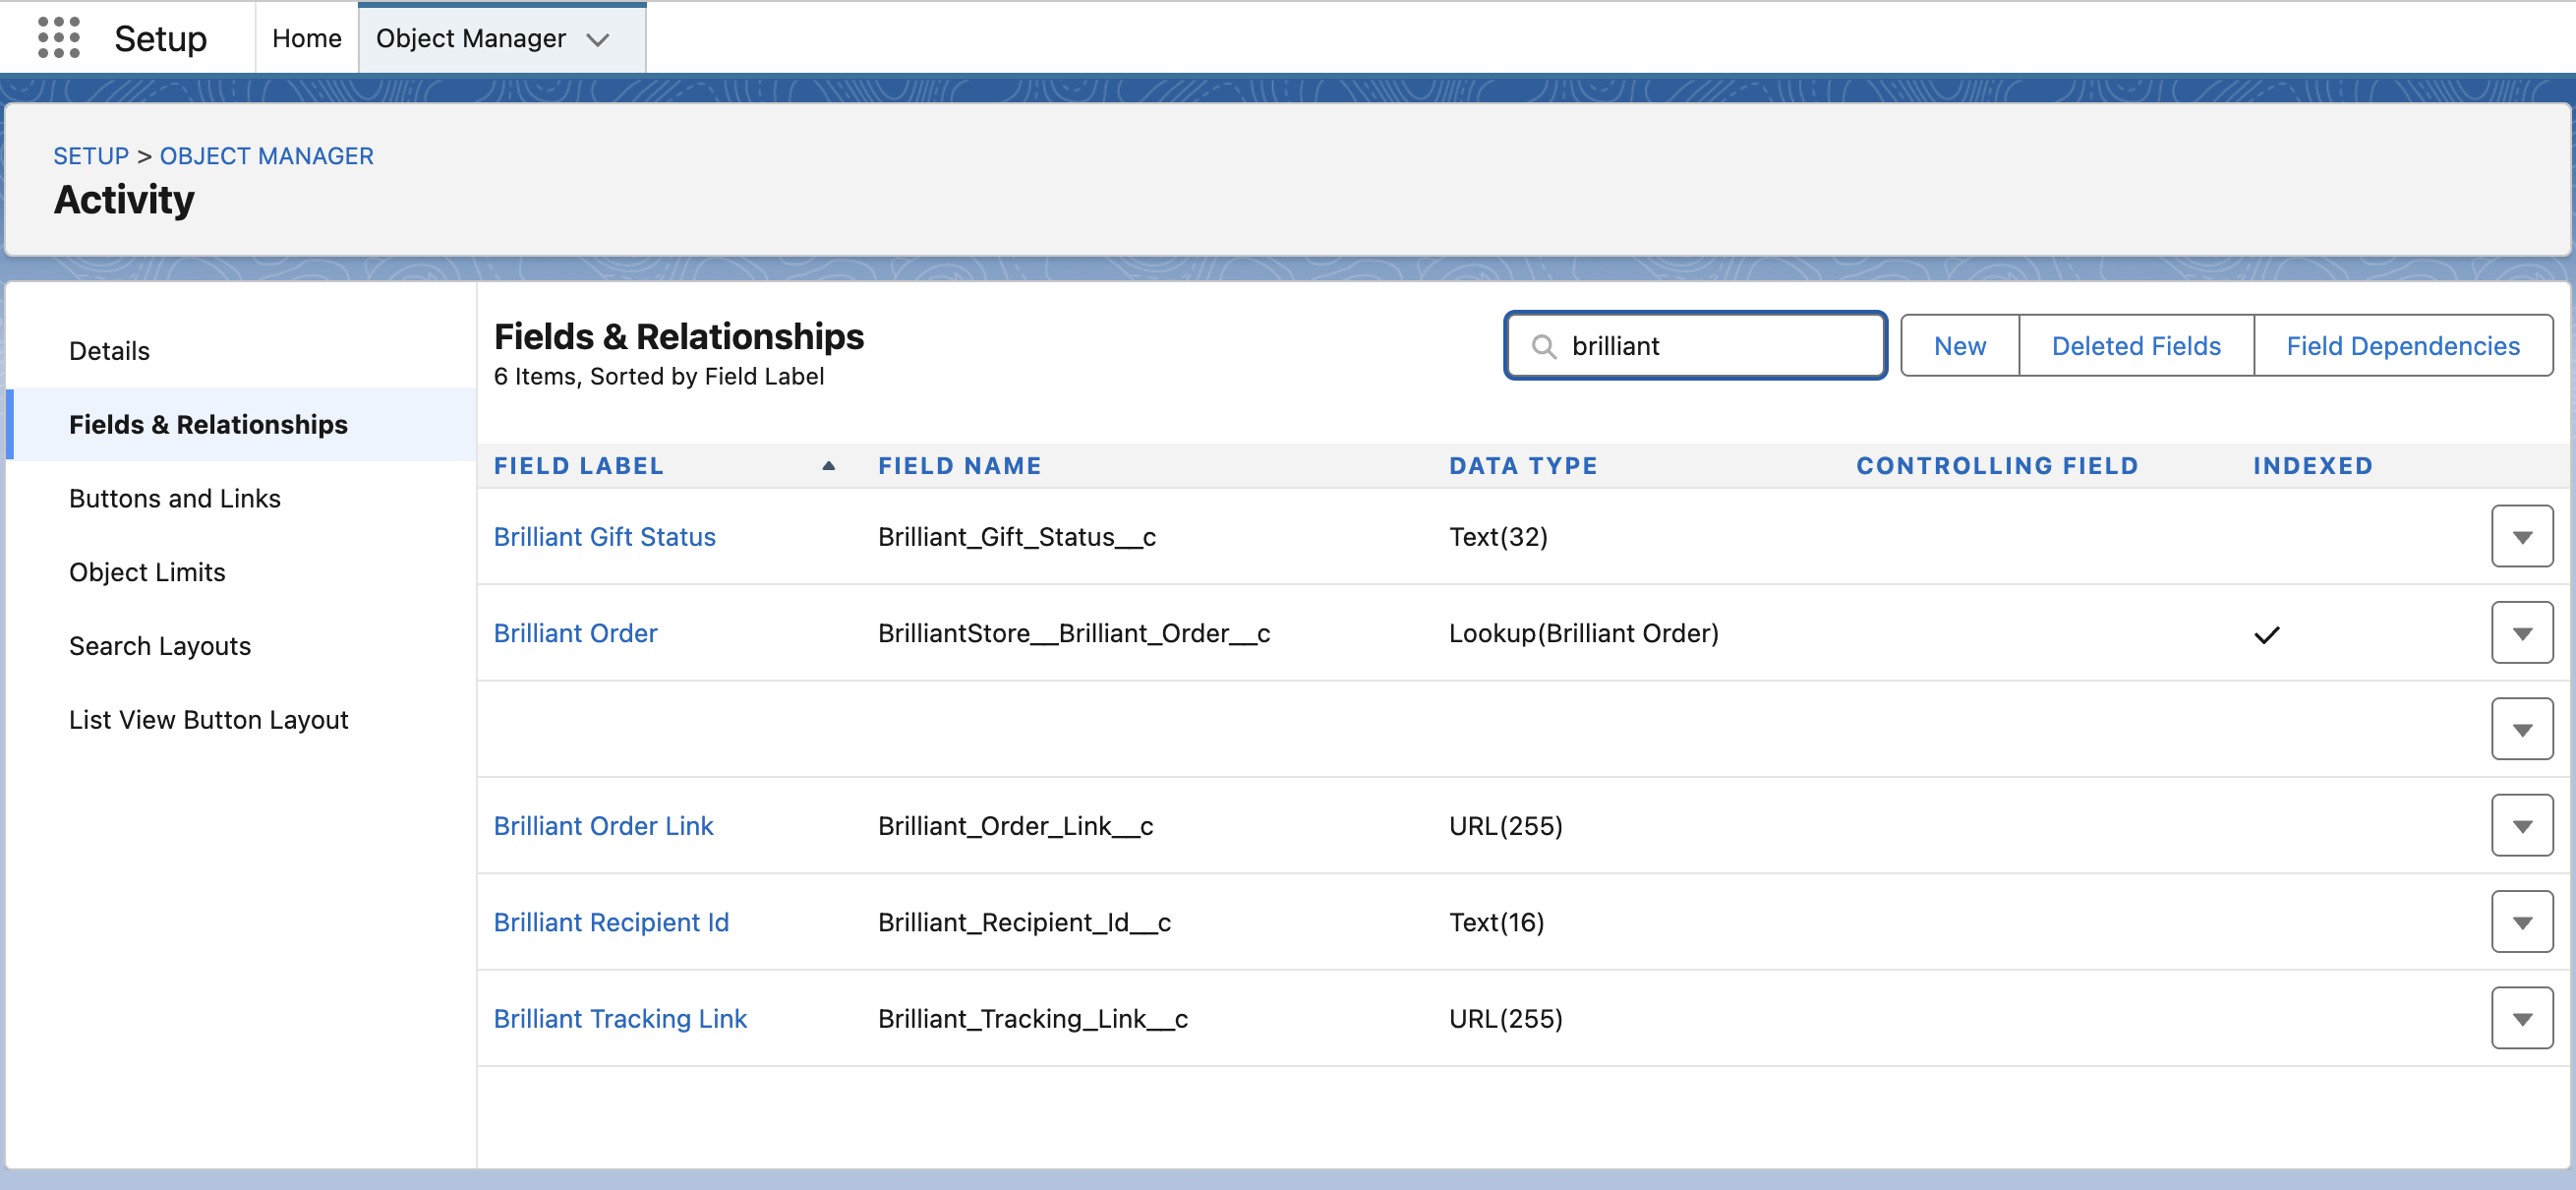Open Field Dependencies
Viewport: 2576px width, 1190px height.
[x=2402, y=346]
